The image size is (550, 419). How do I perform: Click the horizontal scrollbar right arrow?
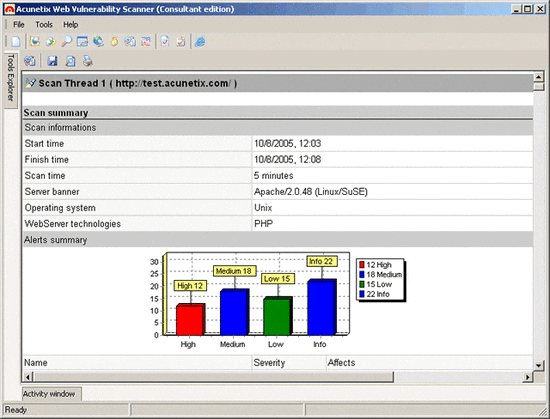(527, 377)
